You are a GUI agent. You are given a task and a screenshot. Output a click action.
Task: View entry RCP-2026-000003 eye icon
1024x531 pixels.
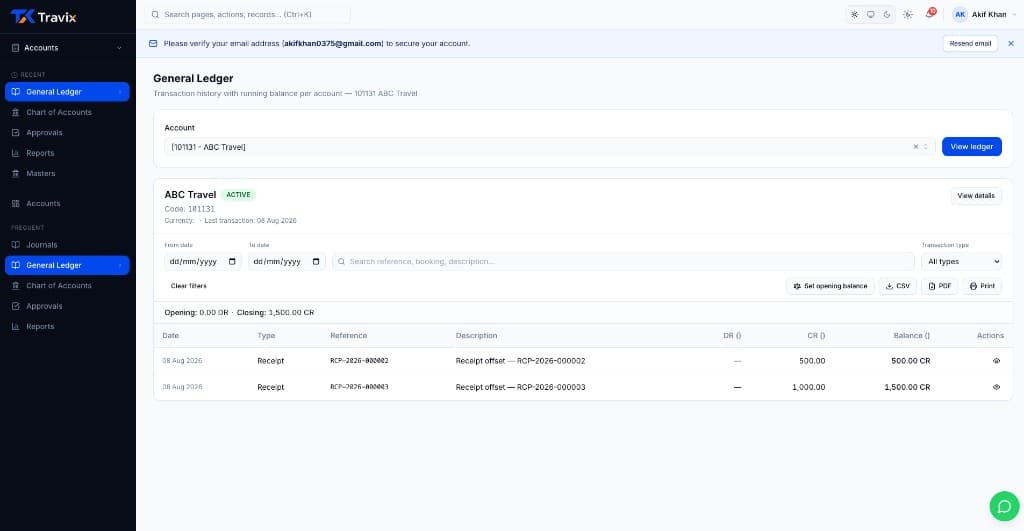point(996,387)
